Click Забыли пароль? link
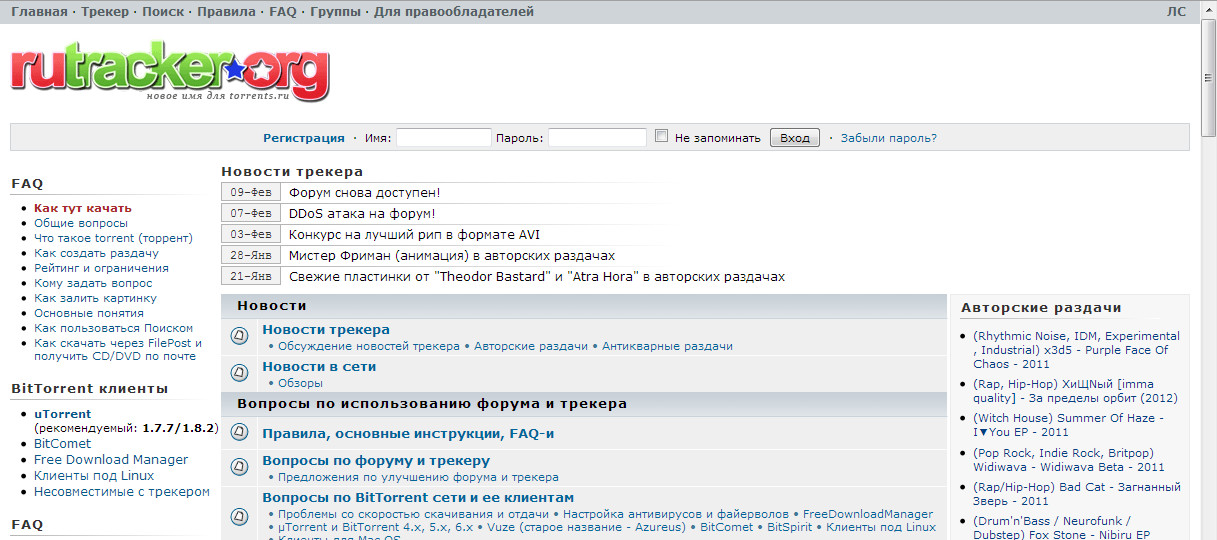 (889, 138)
